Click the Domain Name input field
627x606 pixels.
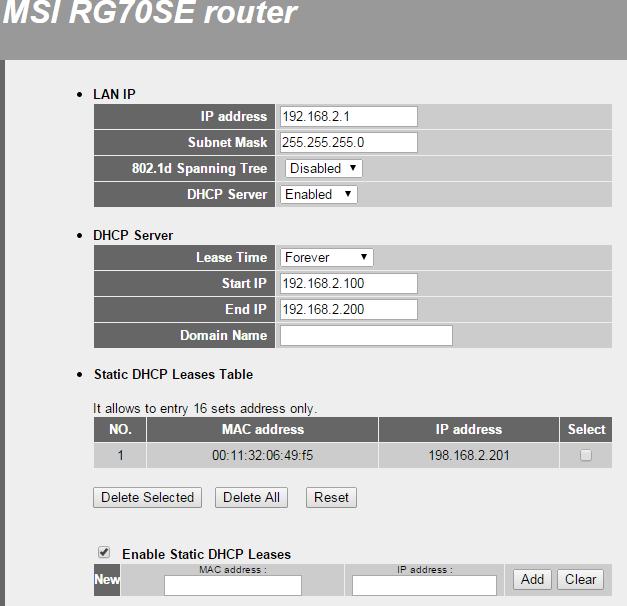tap(366, 335)
